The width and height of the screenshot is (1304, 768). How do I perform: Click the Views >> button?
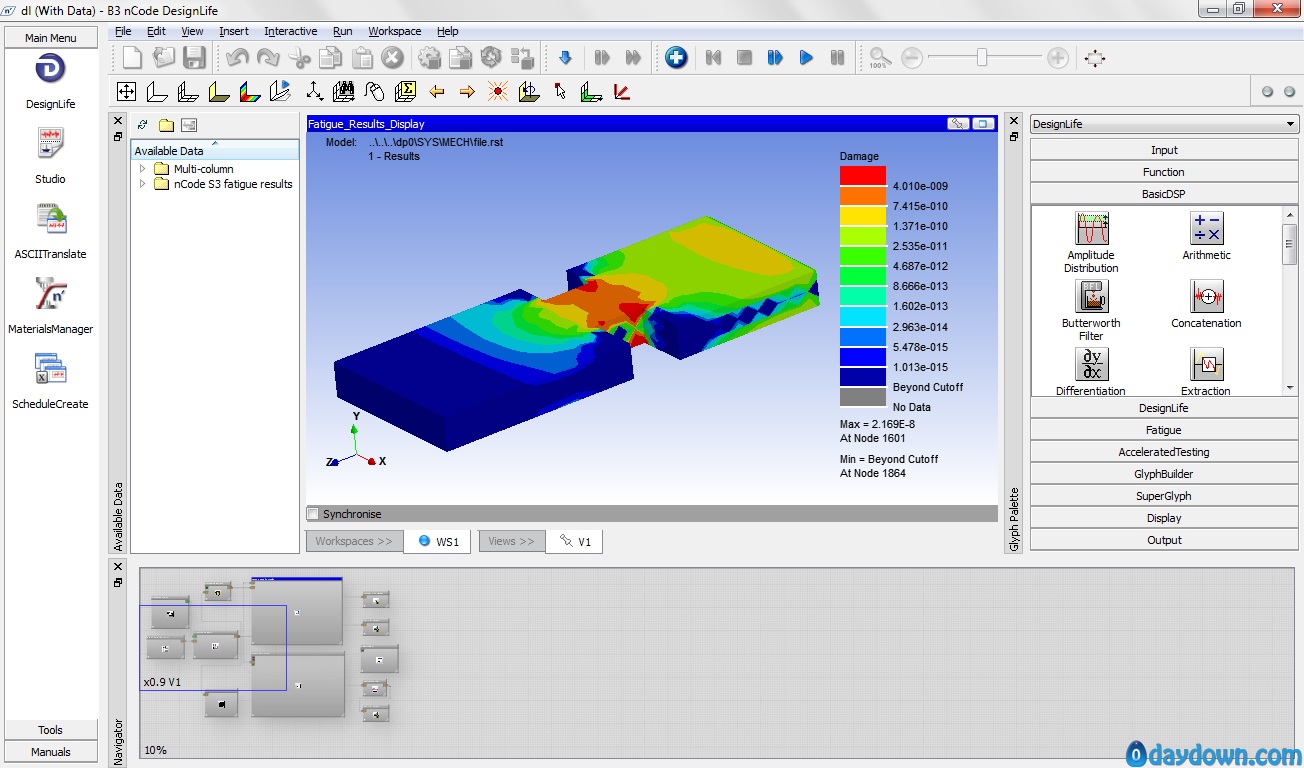(512, 541)
